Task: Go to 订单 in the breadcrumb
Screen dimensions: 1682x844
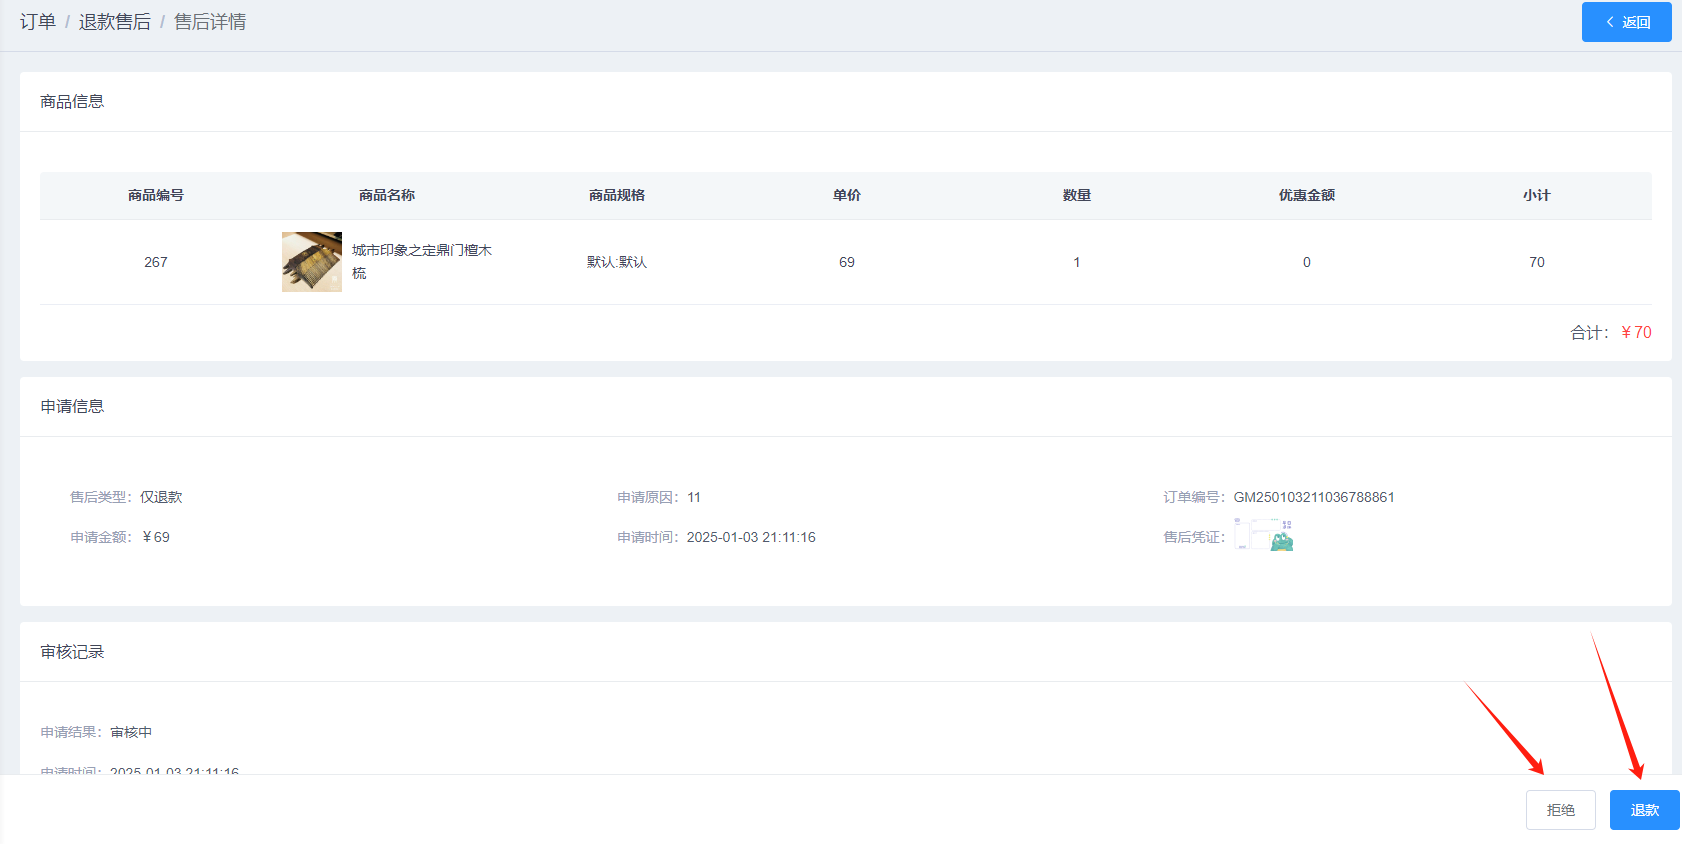Action: point(38,22)
